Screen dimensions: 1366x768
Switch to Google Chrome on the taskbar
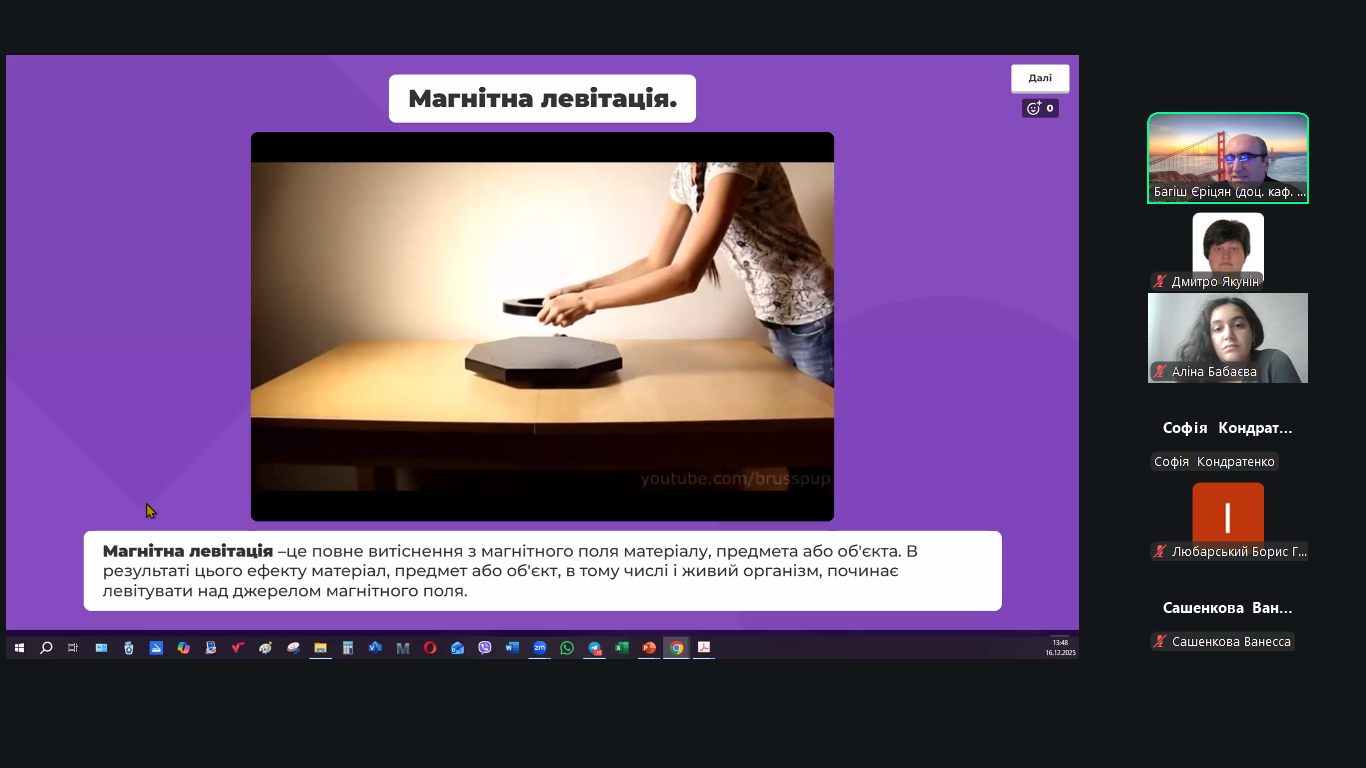coord(677,648)
